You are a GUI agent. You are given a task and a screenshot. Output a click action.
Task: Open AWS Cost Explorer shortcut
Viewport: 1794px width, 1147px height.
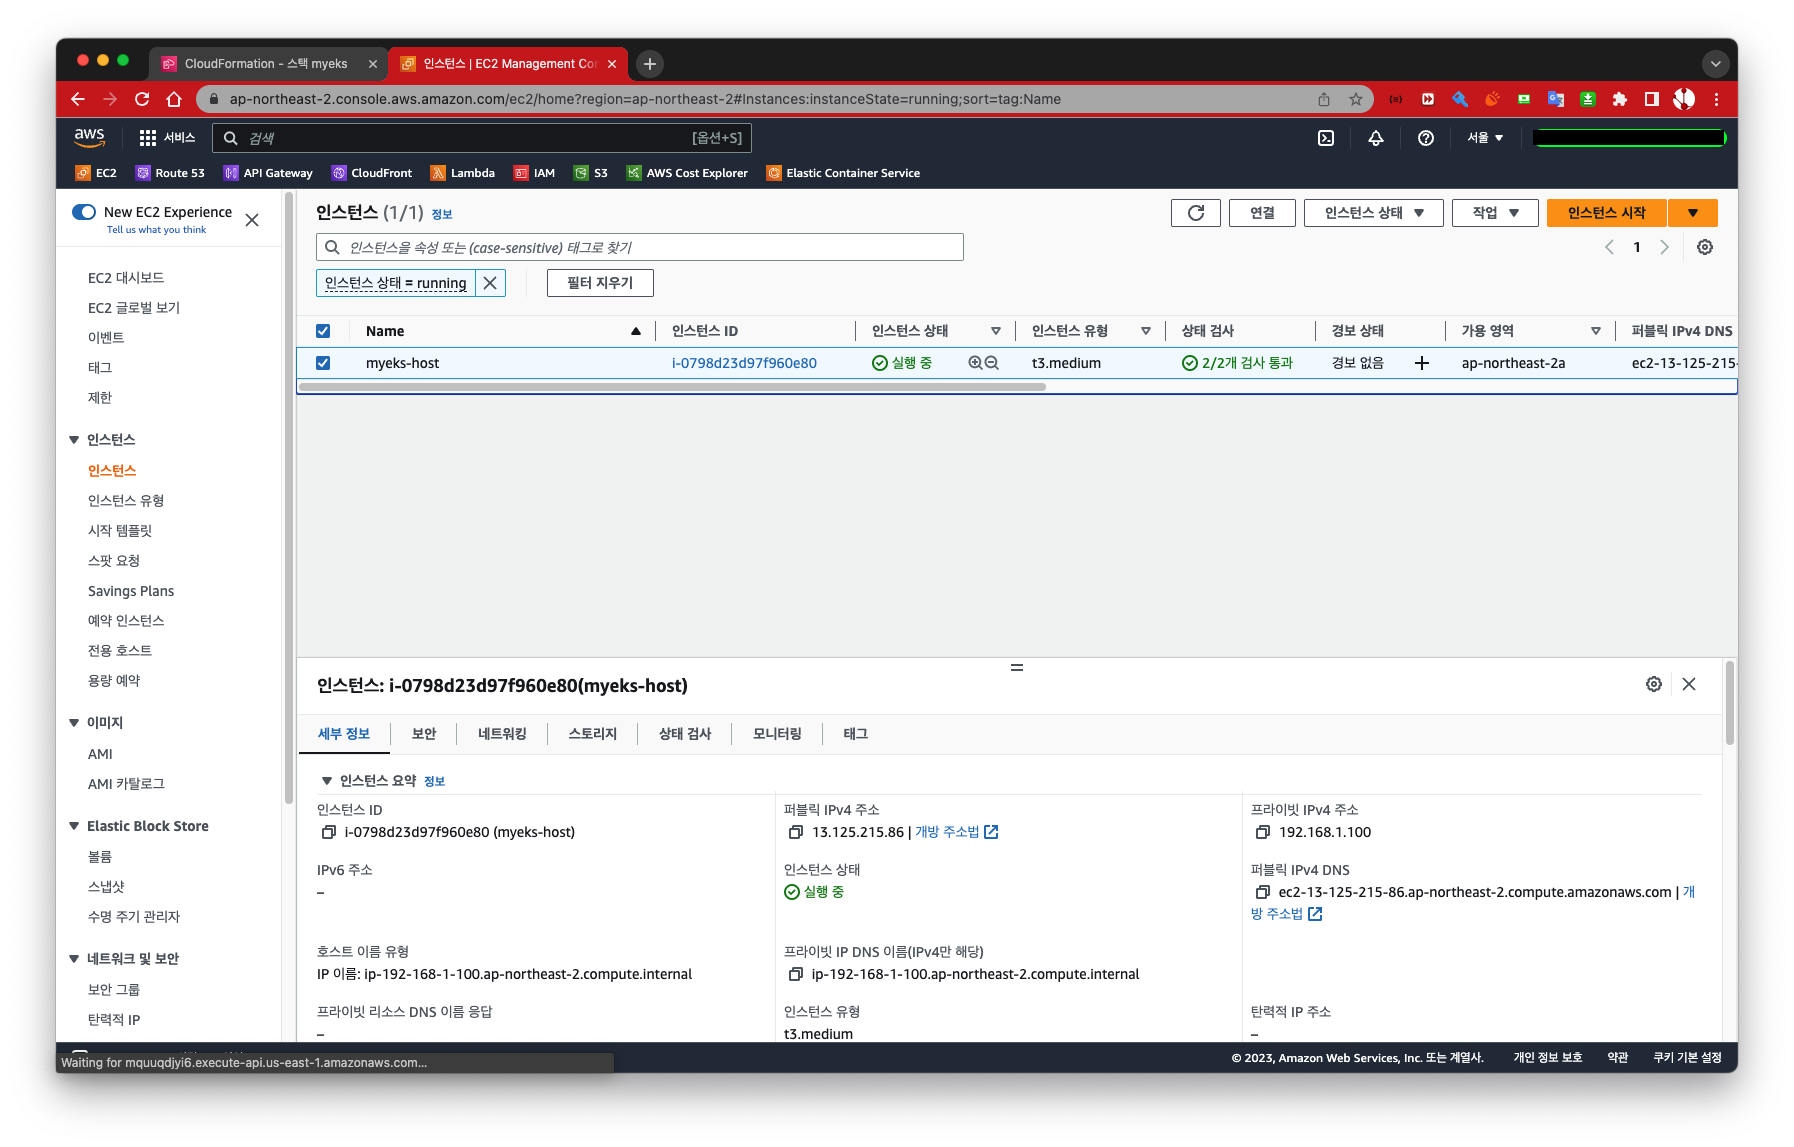point(687,173)
